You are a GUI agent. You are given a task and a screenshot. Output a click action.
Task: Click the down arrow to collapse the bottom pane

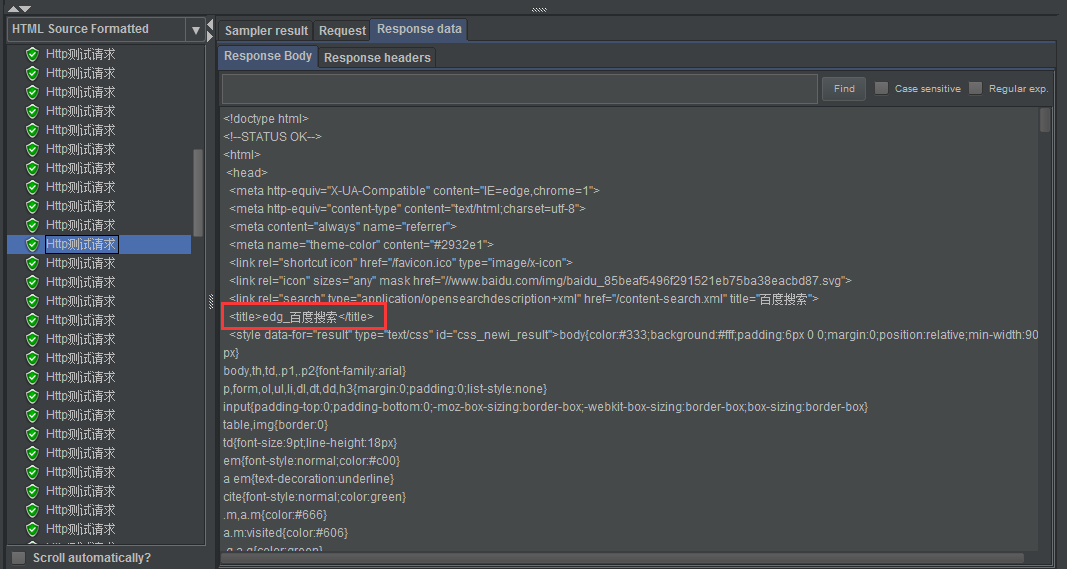[25, 8]
